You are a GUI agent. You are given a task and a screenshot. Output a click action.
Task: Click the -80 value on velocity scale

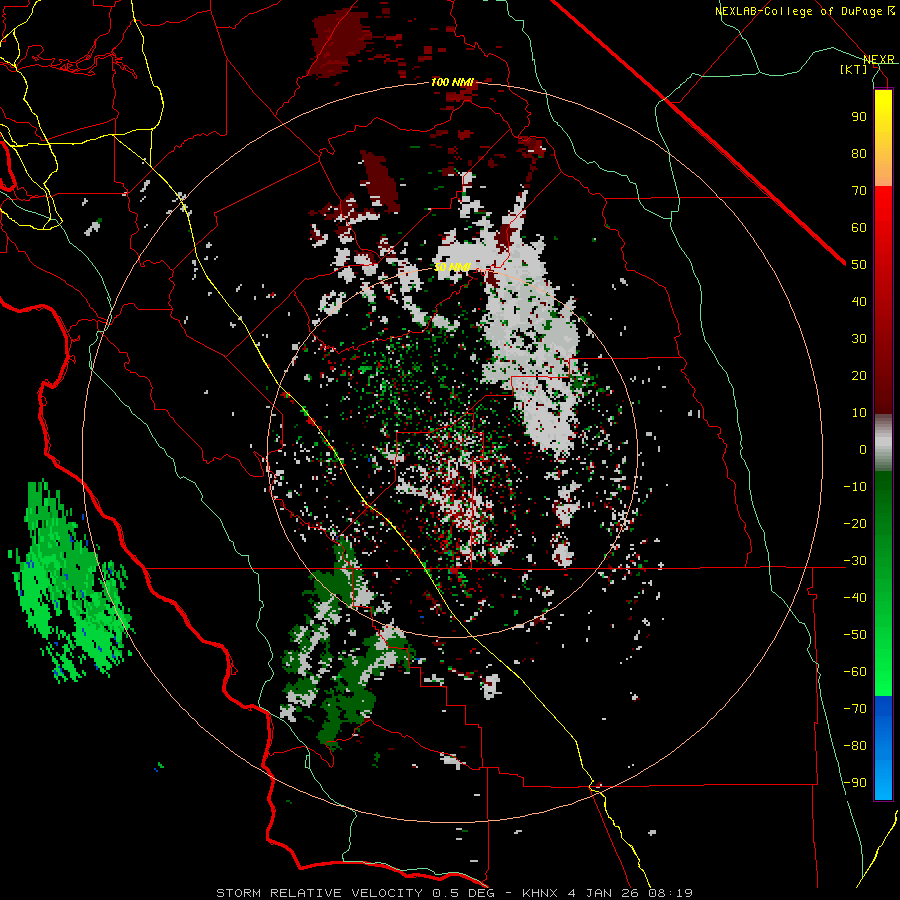(x=855, y=746)
